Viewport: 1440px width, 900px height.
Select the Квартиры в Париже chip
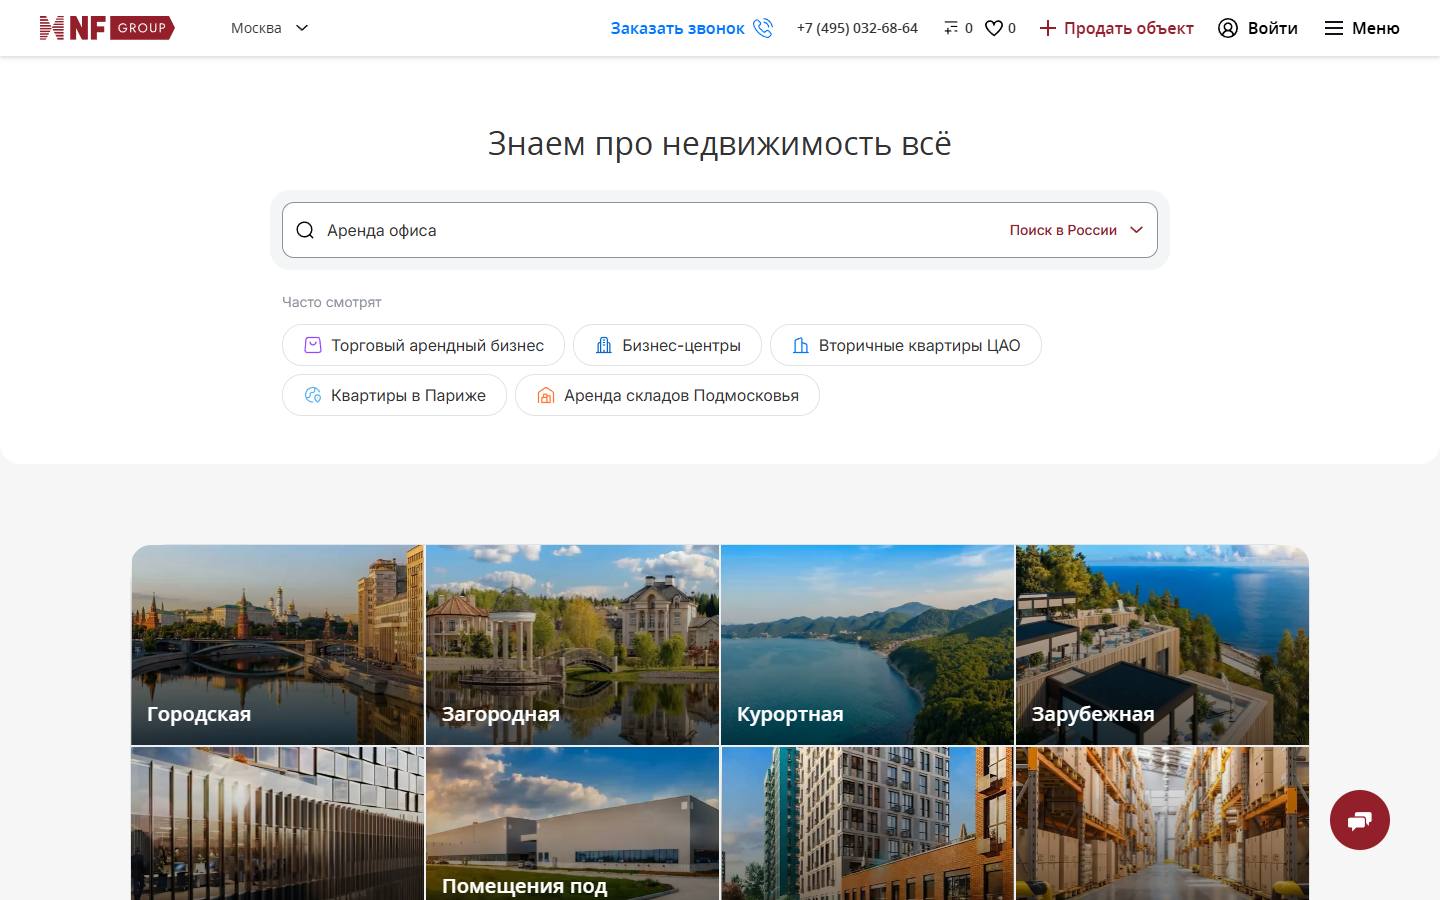point(394,395)
